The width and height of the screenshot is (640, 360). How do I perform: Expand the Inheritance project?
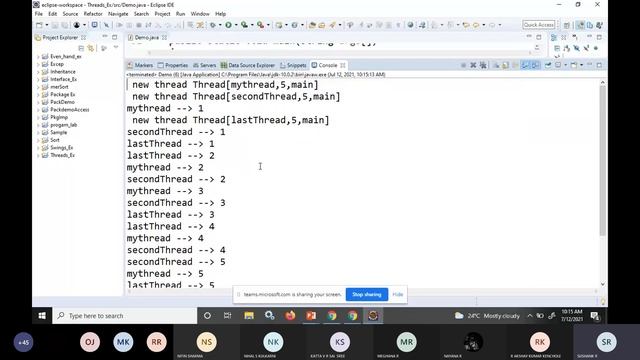coord(38,72)
